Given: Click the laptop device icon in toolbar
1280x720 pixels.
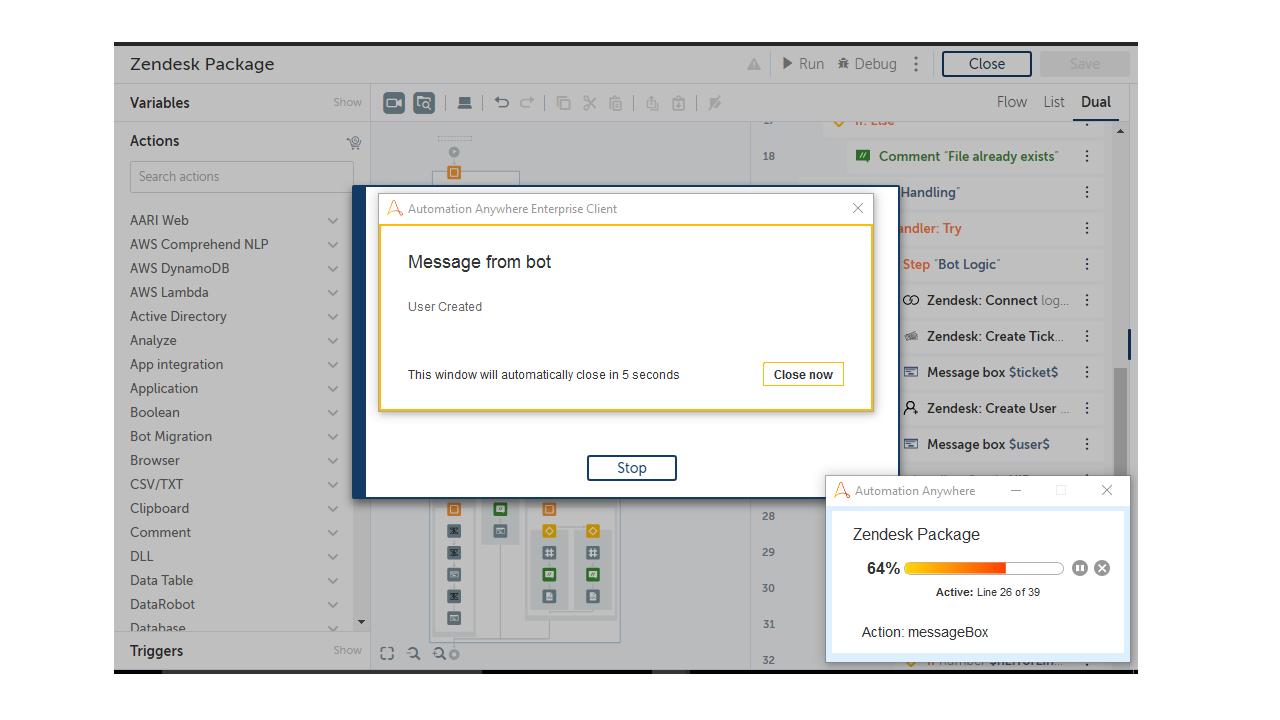Looking at the screenshot, I should pyautogui.click(x=464, y=102).
